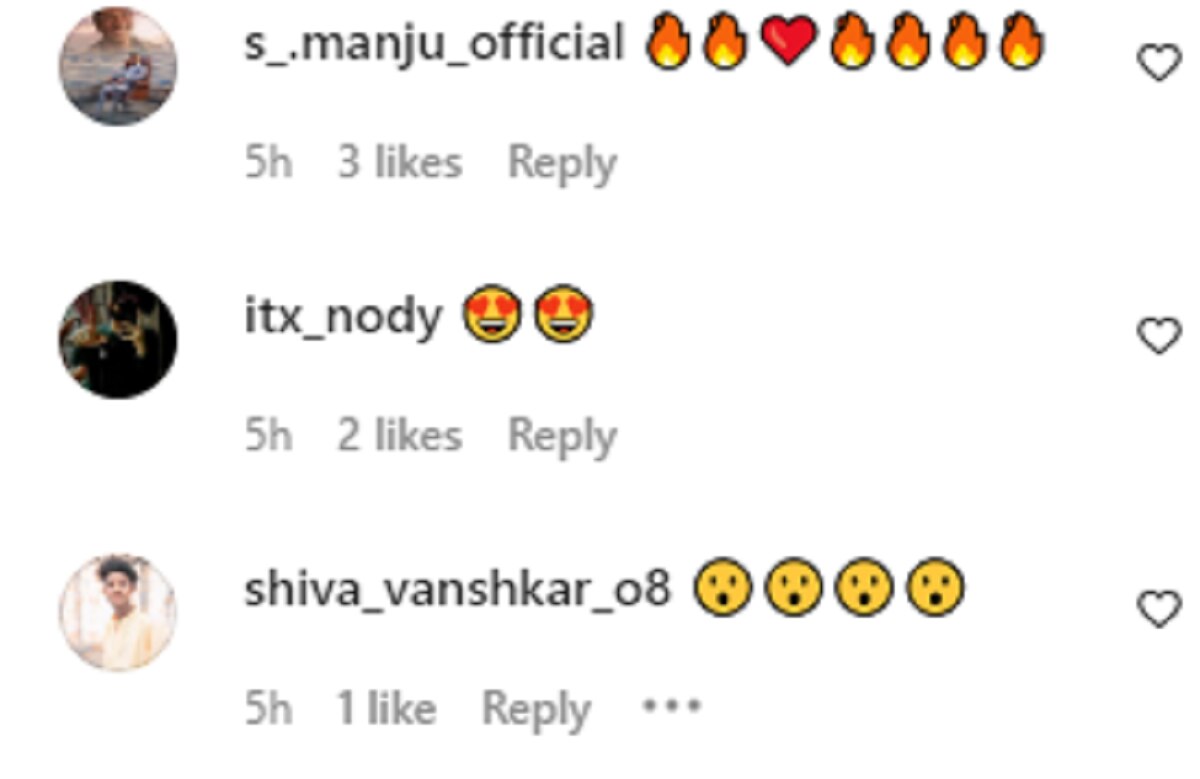Click the red heart emoji in s_.manju_official's comment

pos(789,45)
